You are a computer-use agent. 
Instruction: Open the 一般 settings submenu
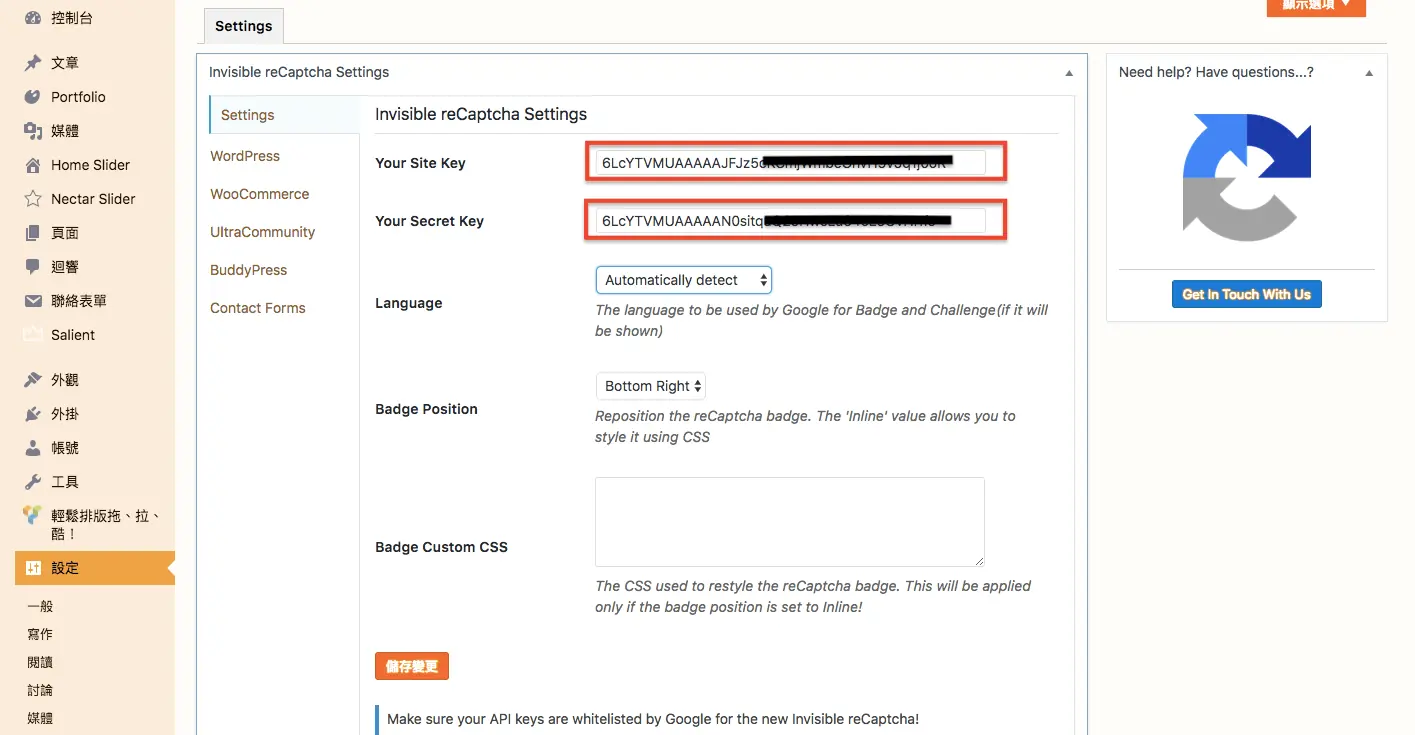tap(40, 606)
